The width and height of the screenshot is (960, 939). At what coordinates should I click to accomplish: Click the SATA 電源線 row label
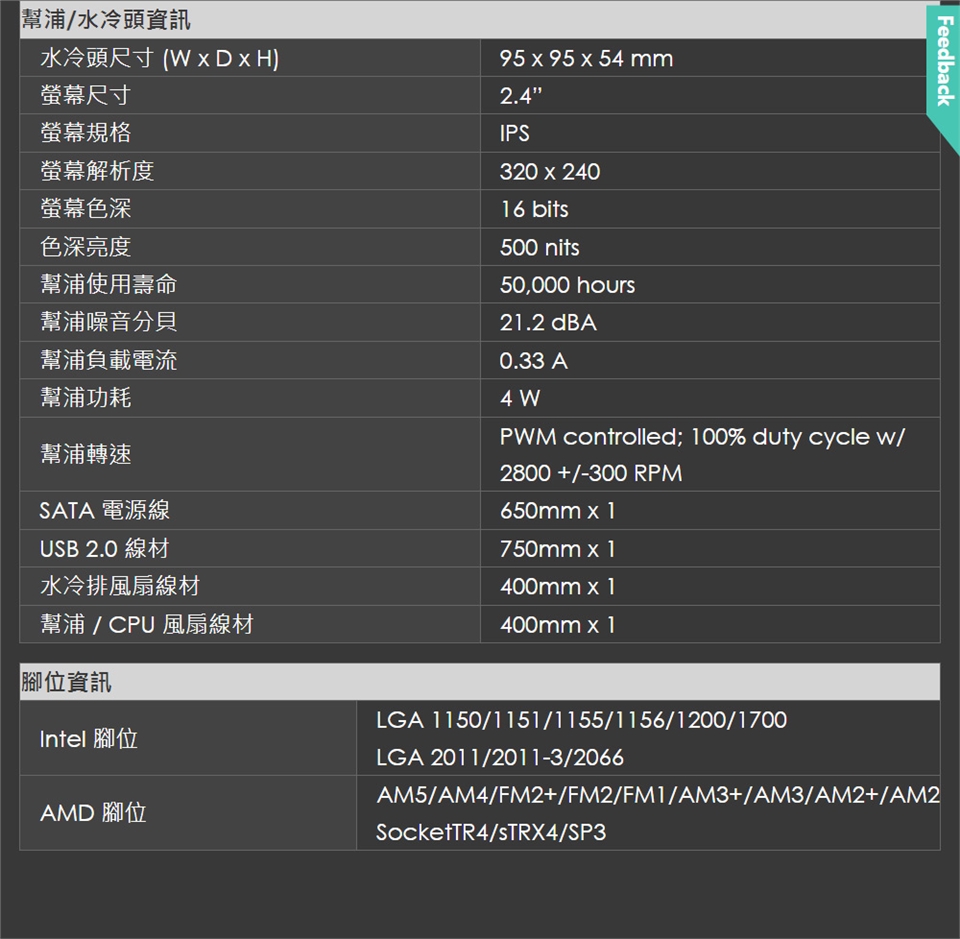105,511
